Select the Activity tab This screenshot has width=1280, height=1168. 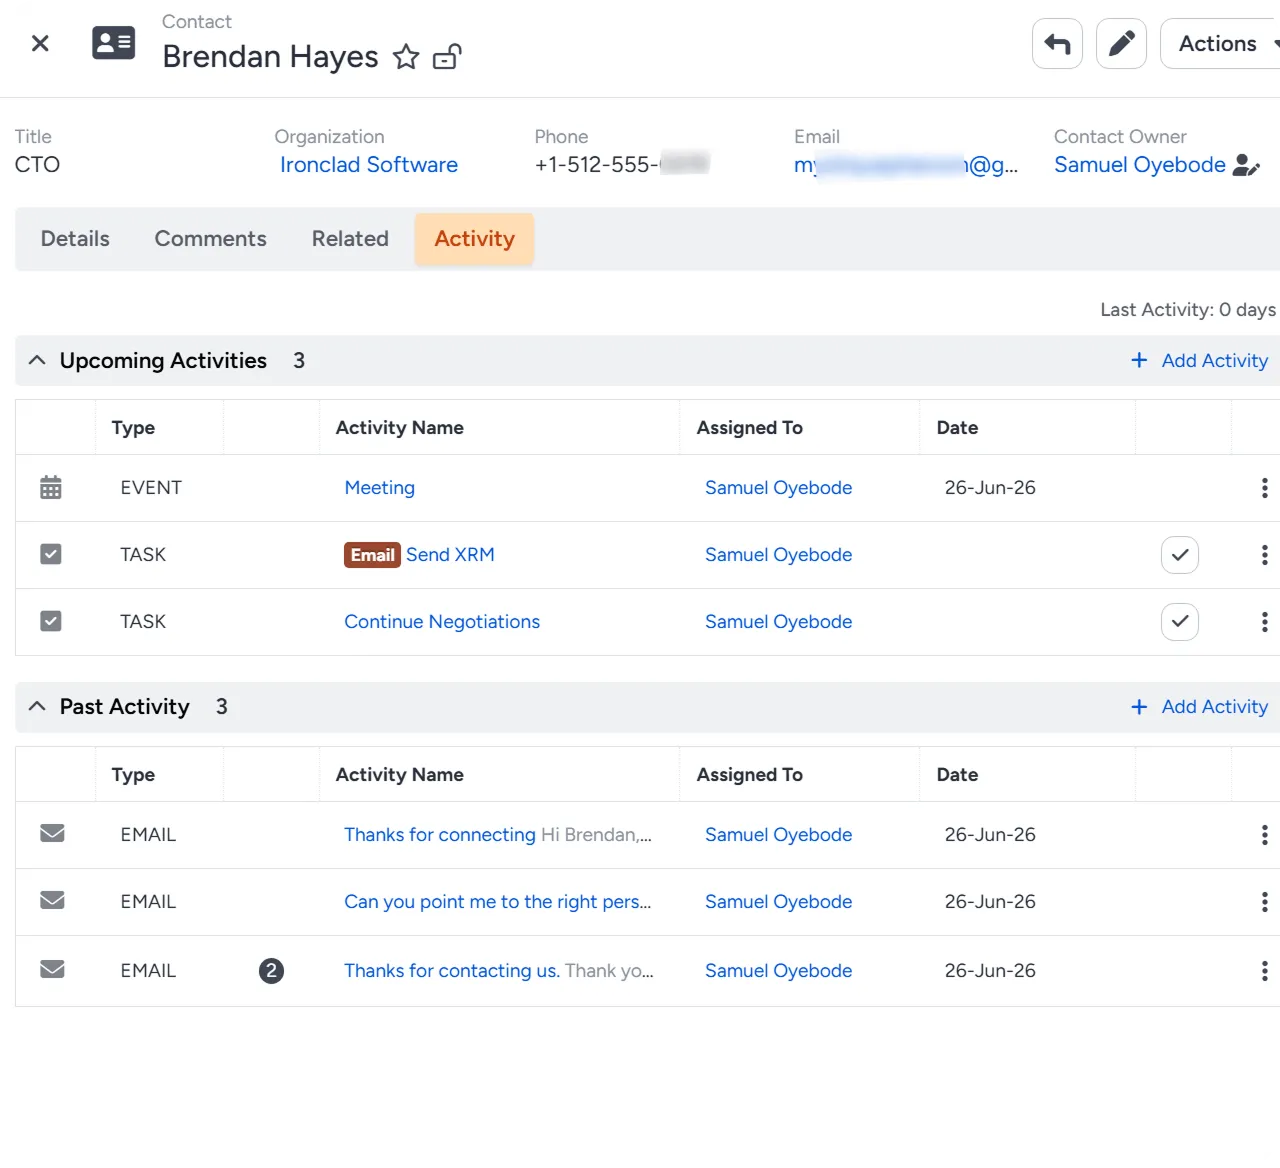474,239
